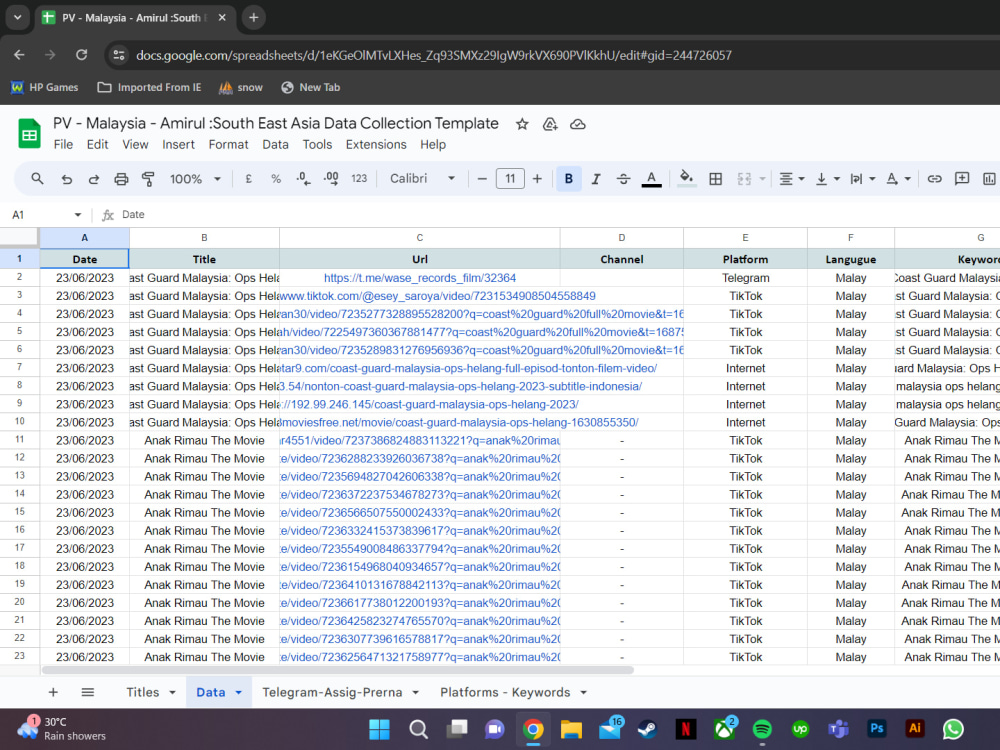Open the Extensions menu
The height and width of the screenshot is (750, 1000).
click(376, 145)
